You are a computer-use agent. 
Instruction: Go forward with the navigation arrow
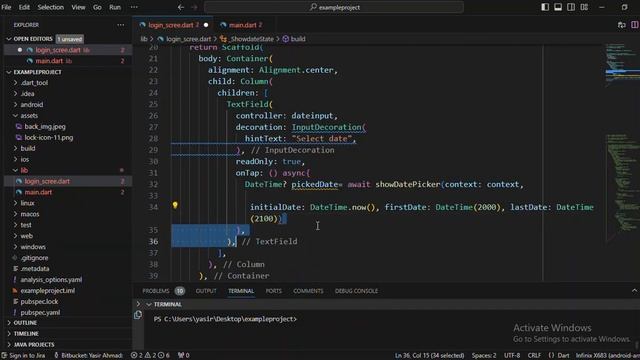(x=194, y=7)
